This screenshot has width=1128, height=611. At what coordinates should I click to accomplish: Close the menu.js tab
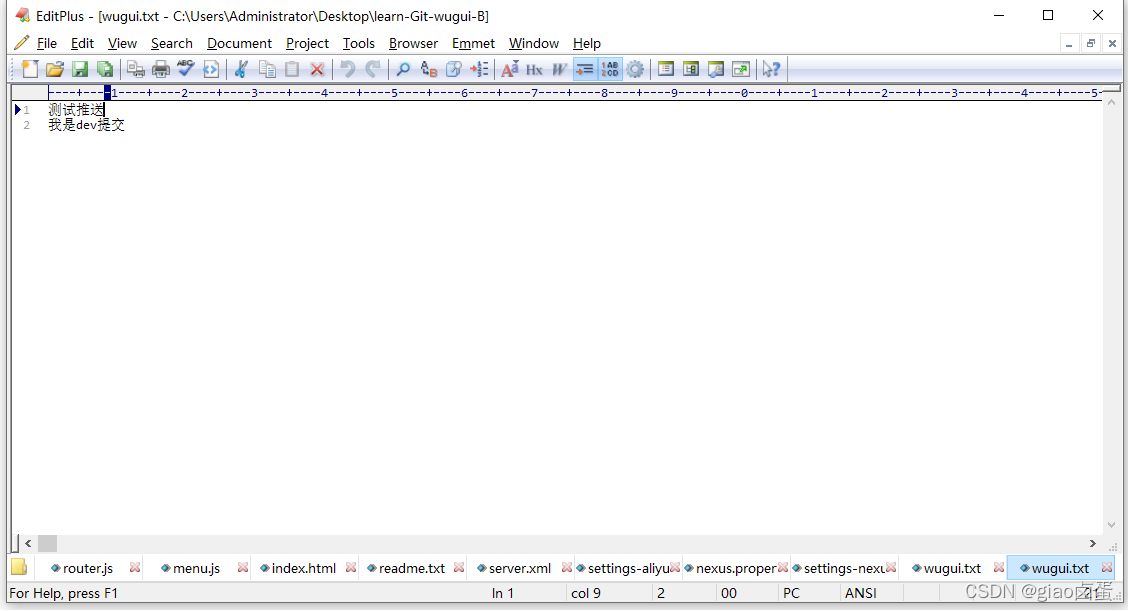coord(242,568)
